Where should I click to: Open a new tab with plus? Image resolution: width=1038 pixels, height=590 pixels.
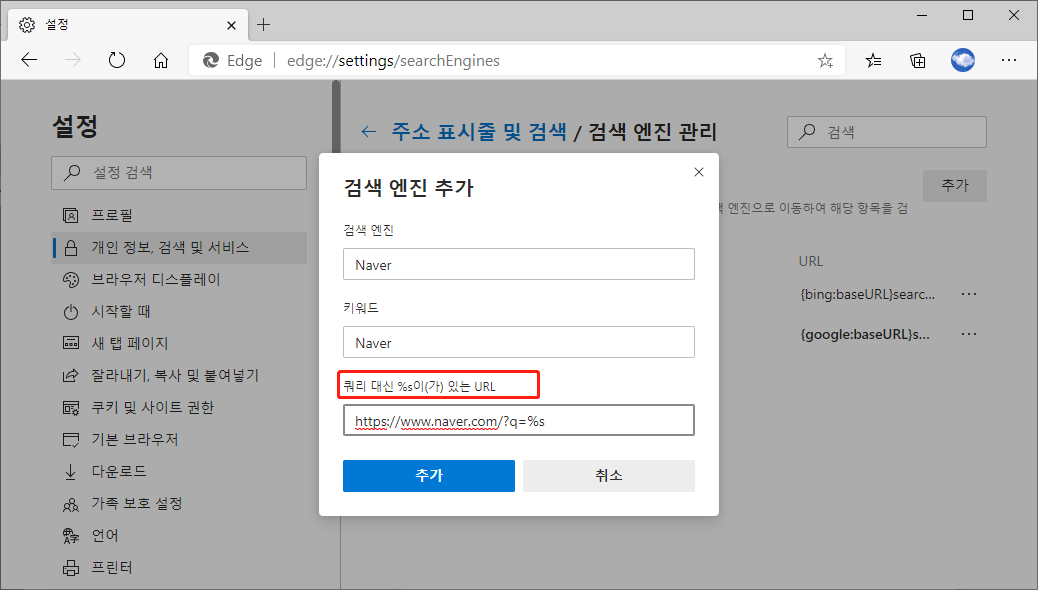click(263, 25)
